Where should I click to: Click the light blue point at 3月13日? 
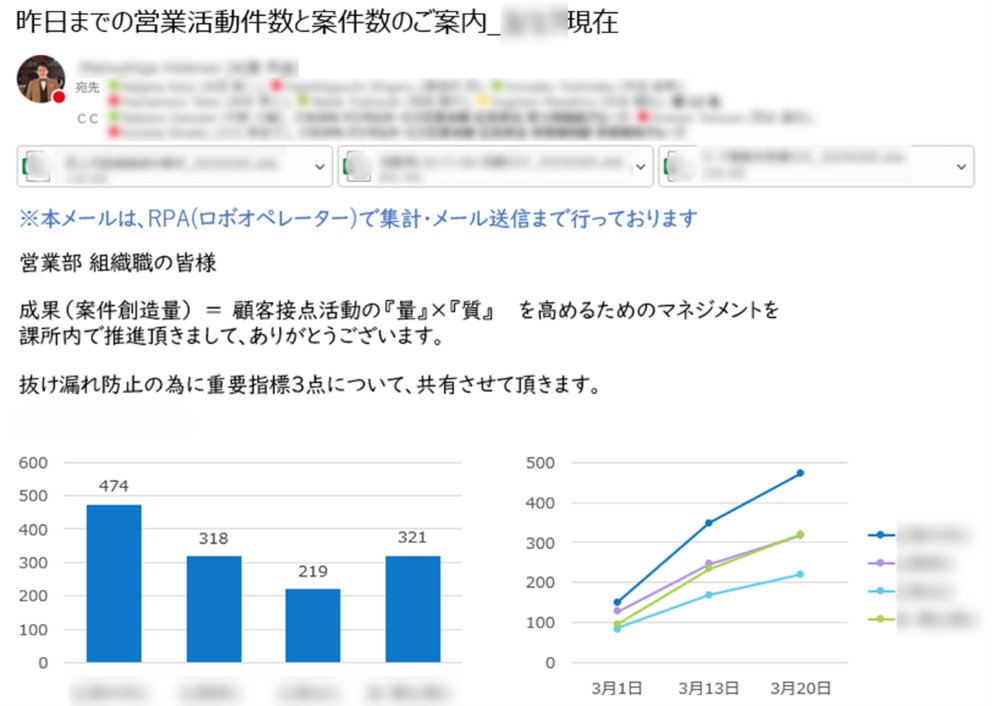click(709, 595)
